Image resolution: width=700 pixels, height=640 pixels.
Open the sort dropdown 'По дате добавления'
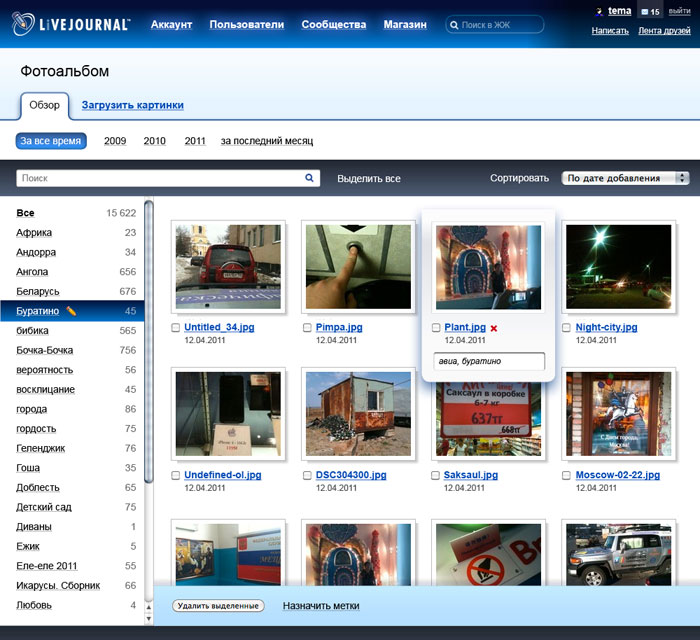click(x=626, y=178)
